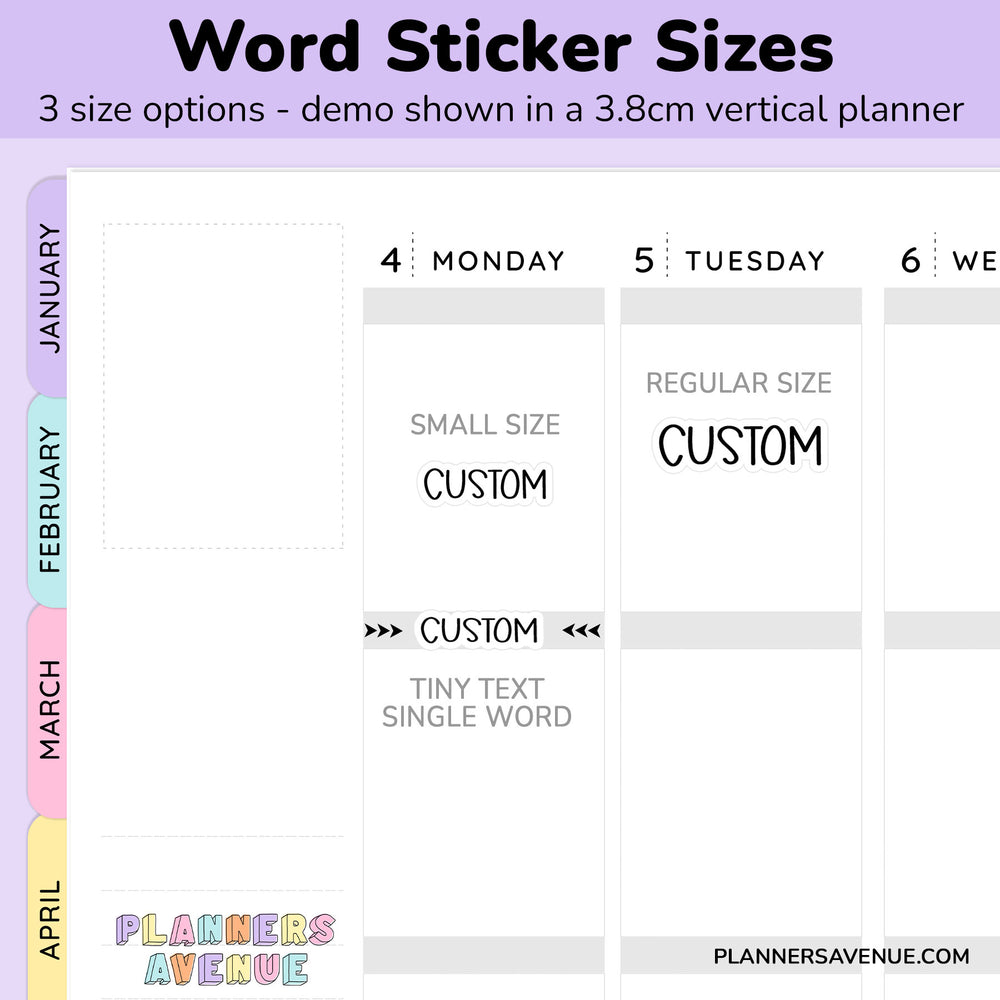Click the date number 5
This screenshot has height=1000, width=1000.
(645, 261)
